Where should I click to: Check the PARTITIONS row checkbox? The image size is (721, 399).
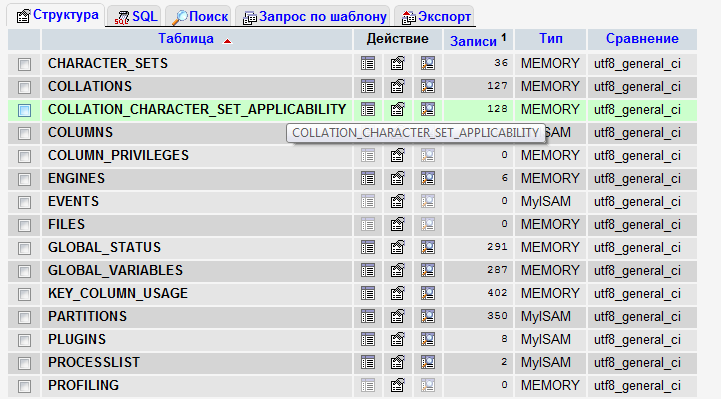pyautogui.click(x=24, y=317)
